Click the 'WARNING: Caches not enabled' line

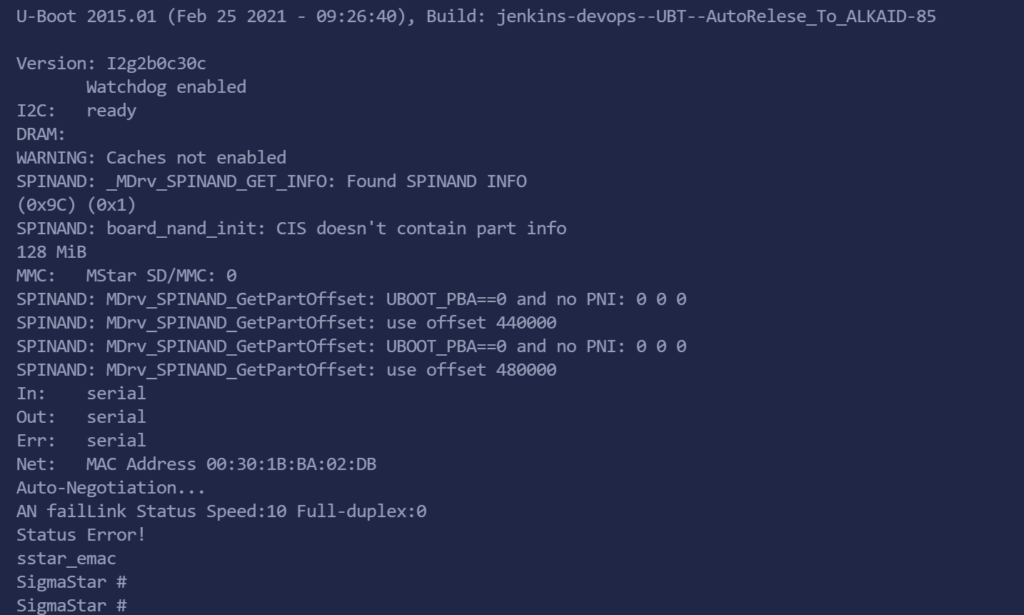tap(151, 158)
